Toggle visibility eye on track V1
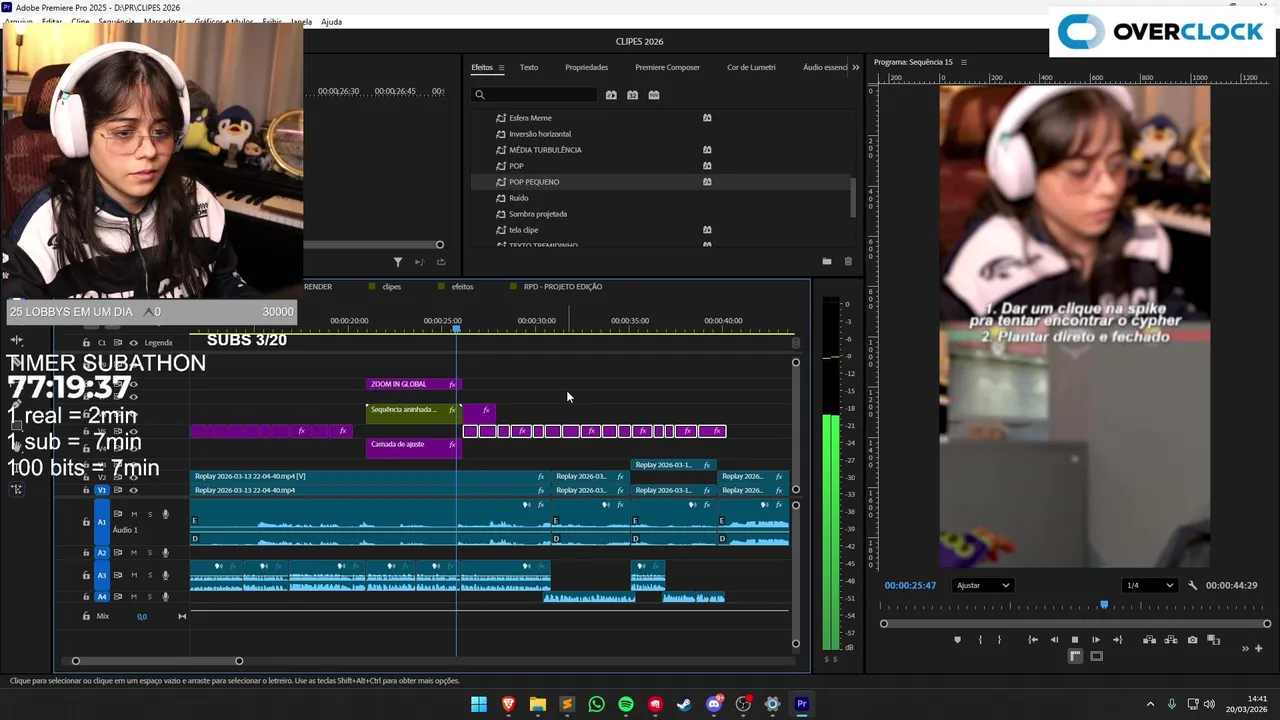This screenshot has width=1280, height=720. [x=133, y=490]
